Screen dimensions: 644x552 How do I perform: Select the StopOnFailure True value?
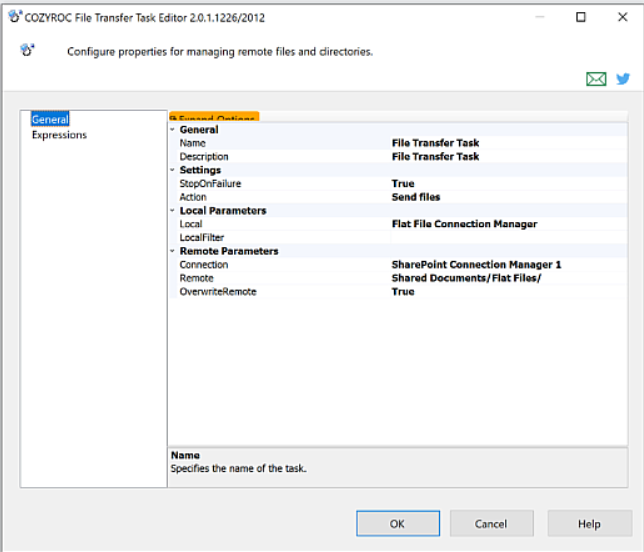509,184
